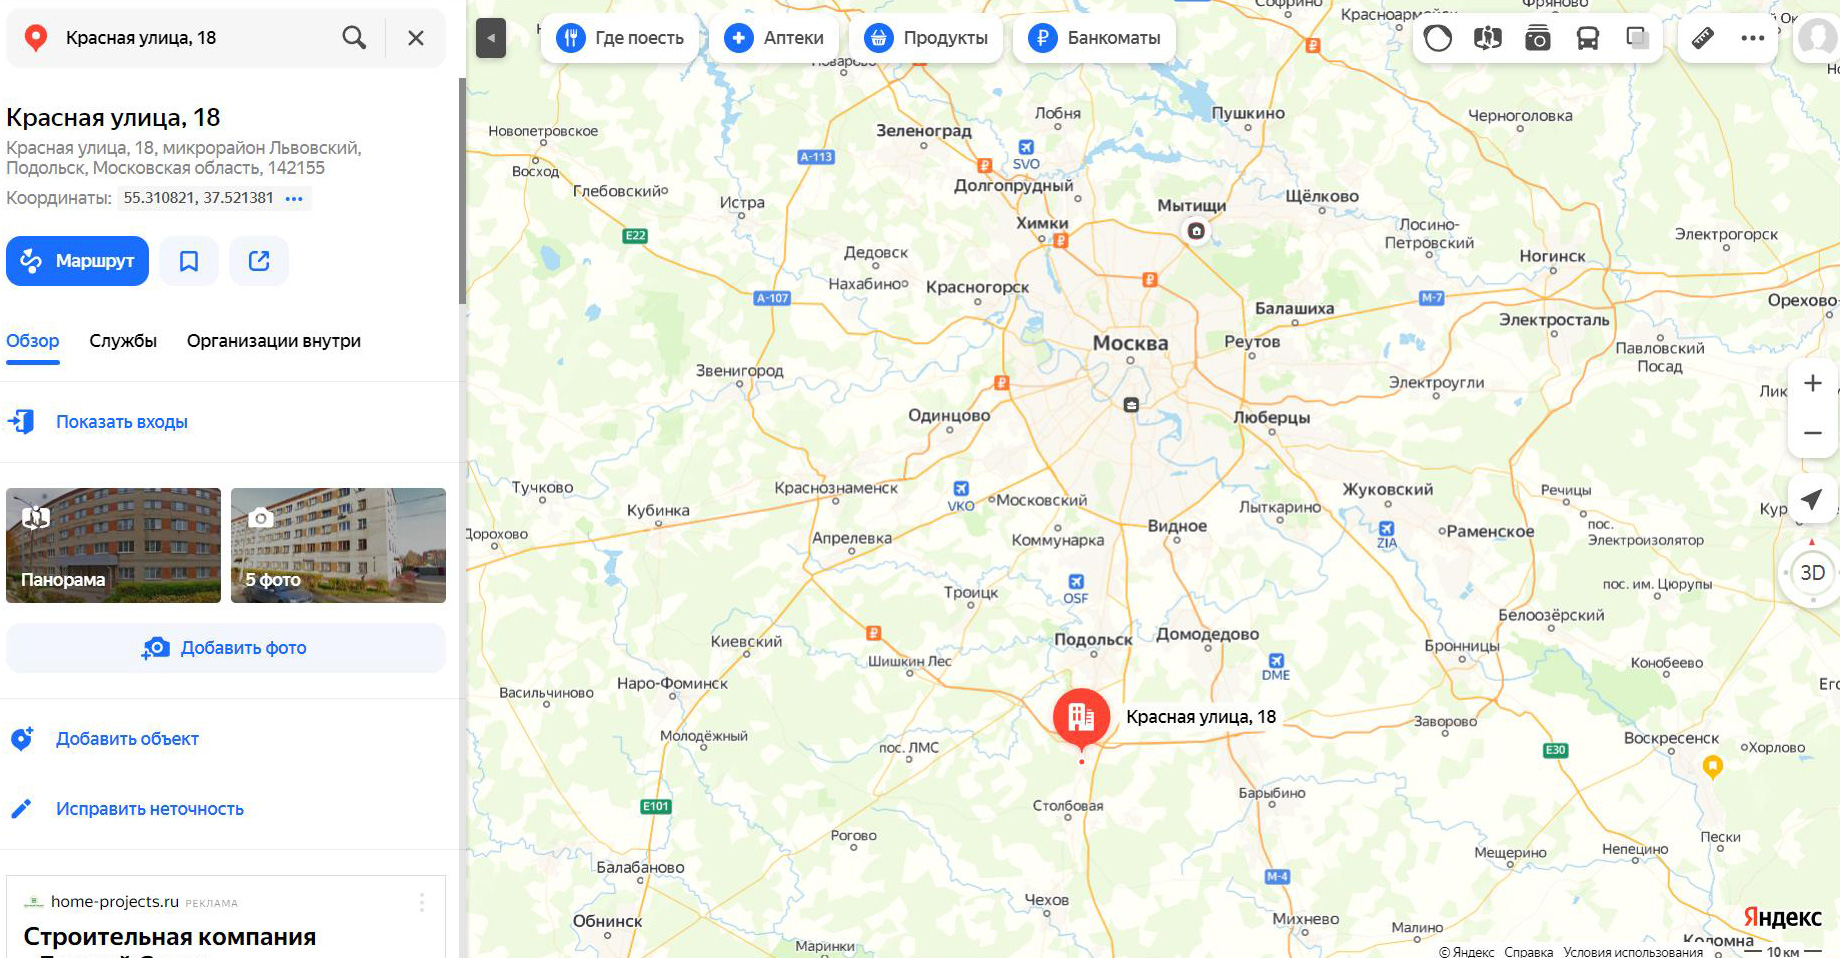Toggle the traffic layer icon
The height and width of the screenshot is (958, 1840).
pyautogui.click(x=1438, y=38)
